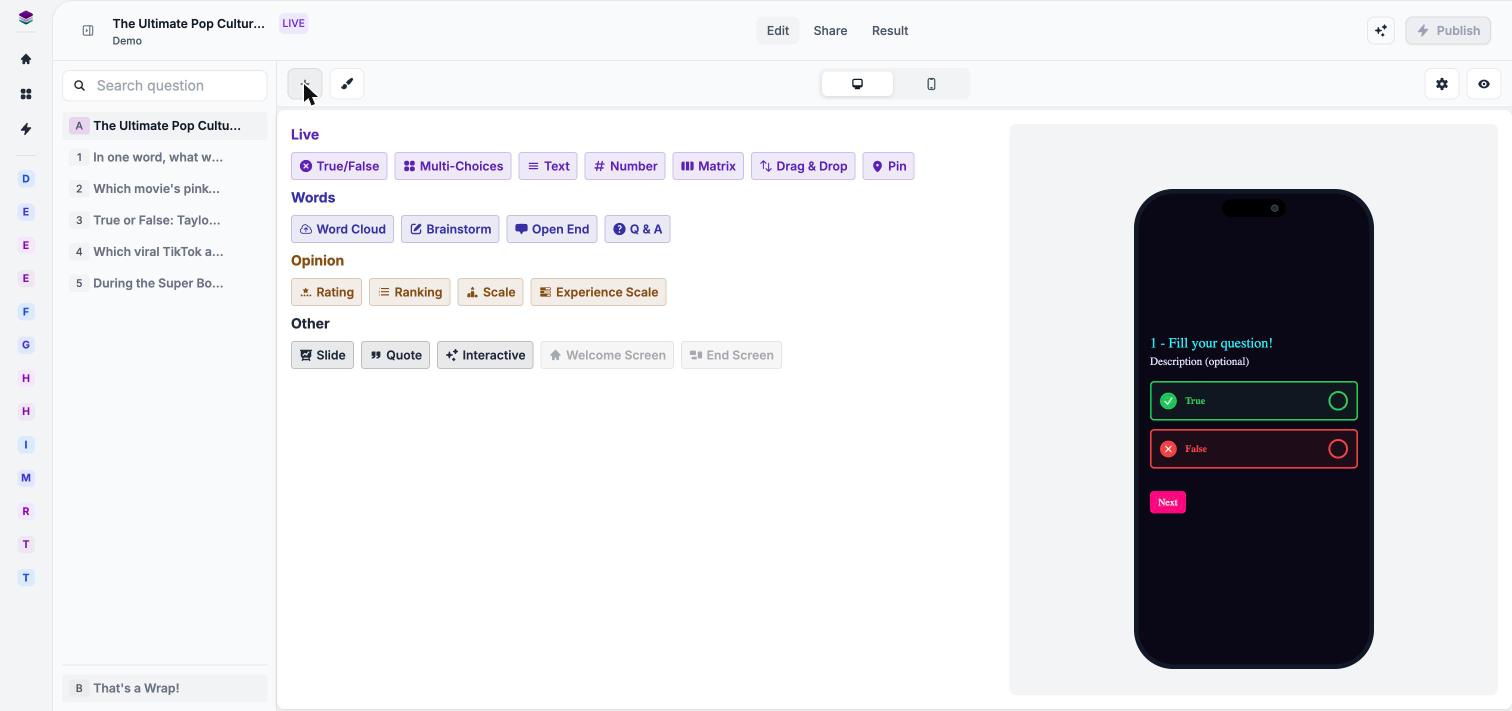The height and width of the screenshot is (711, 1512).
Task: Open workspace F in sidebar
Action: coord(26,312)
